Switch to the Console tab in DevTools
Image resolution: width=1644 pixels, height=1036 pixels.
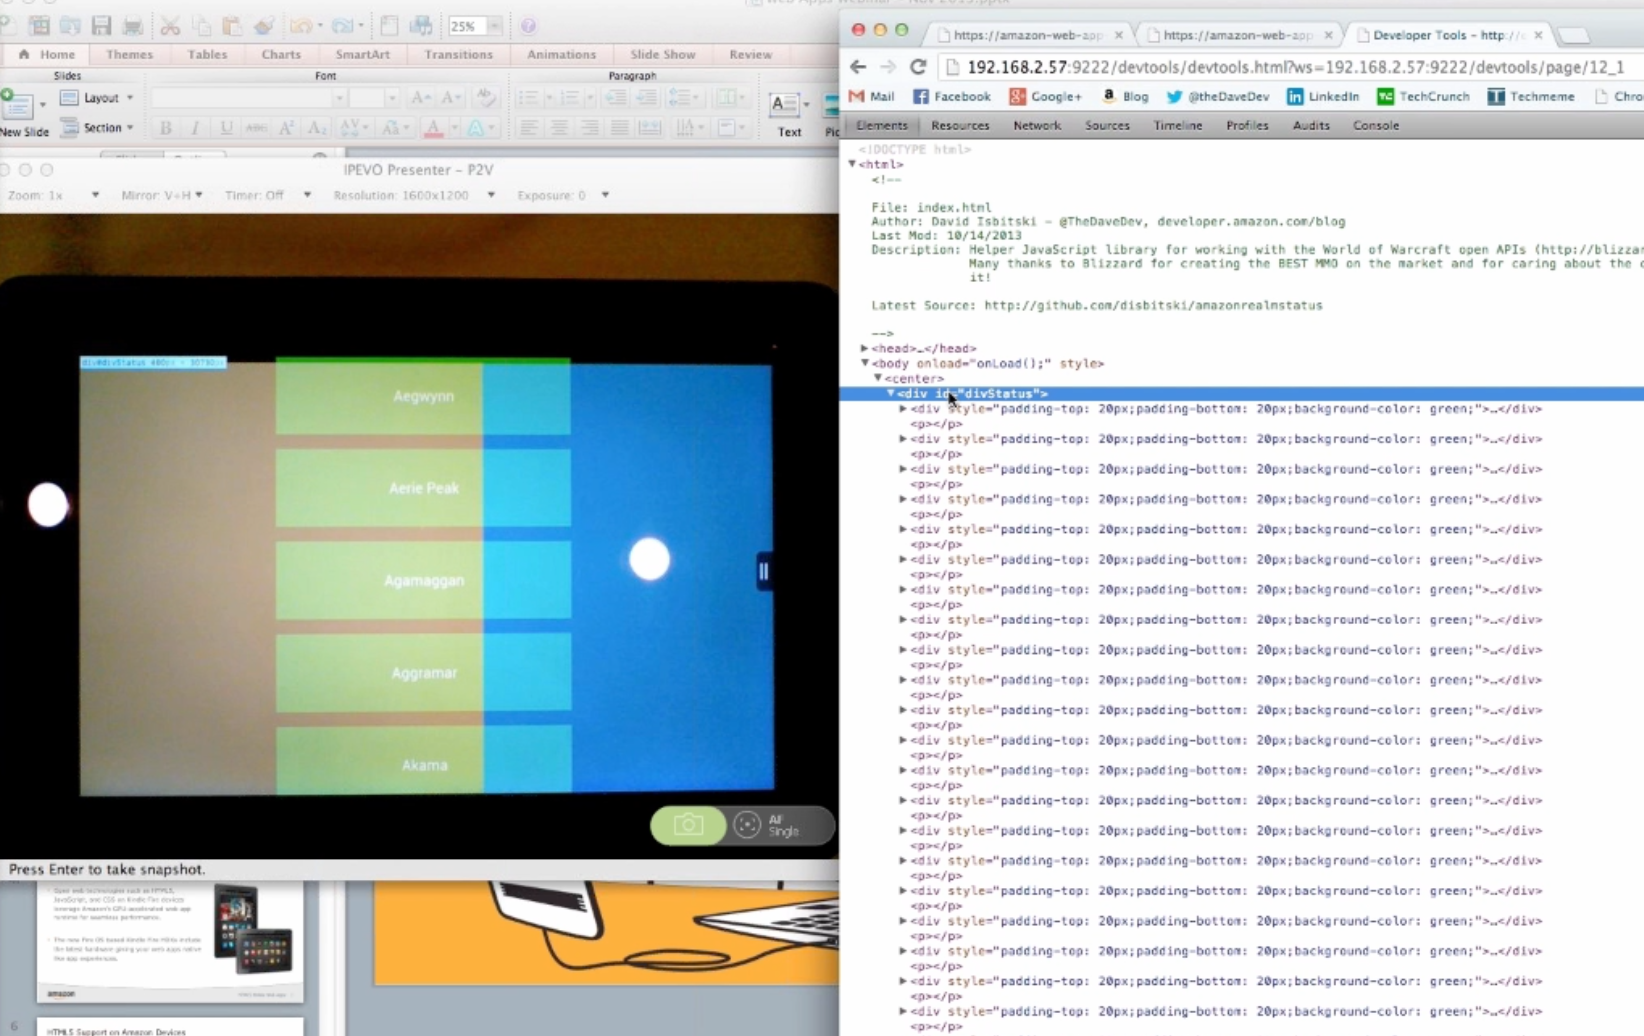(1375, 125)
